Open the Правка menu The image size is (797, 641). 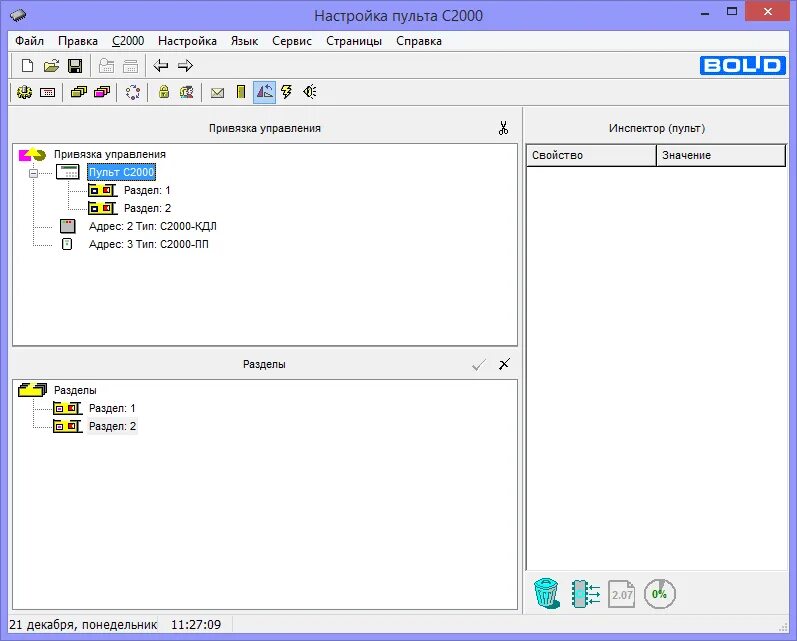click(x=78, y=41)
